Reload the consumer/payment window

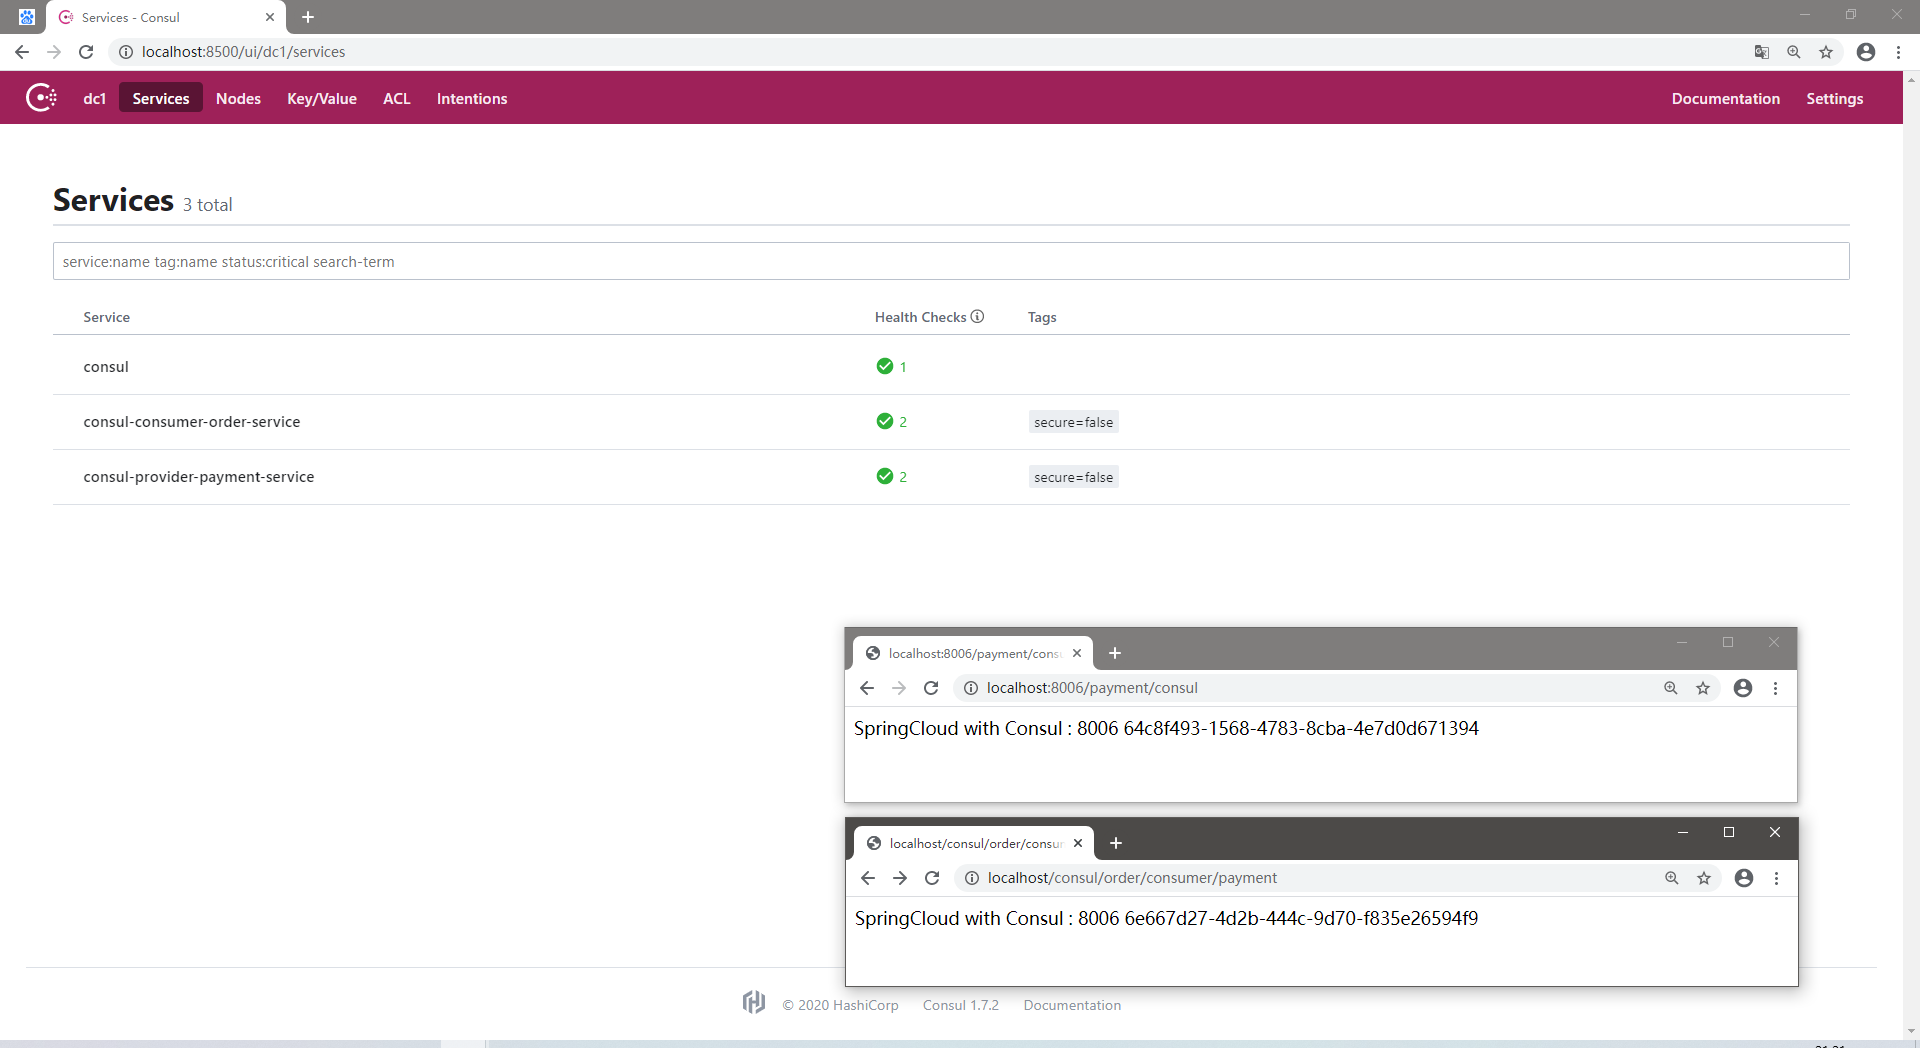(932, 878)
